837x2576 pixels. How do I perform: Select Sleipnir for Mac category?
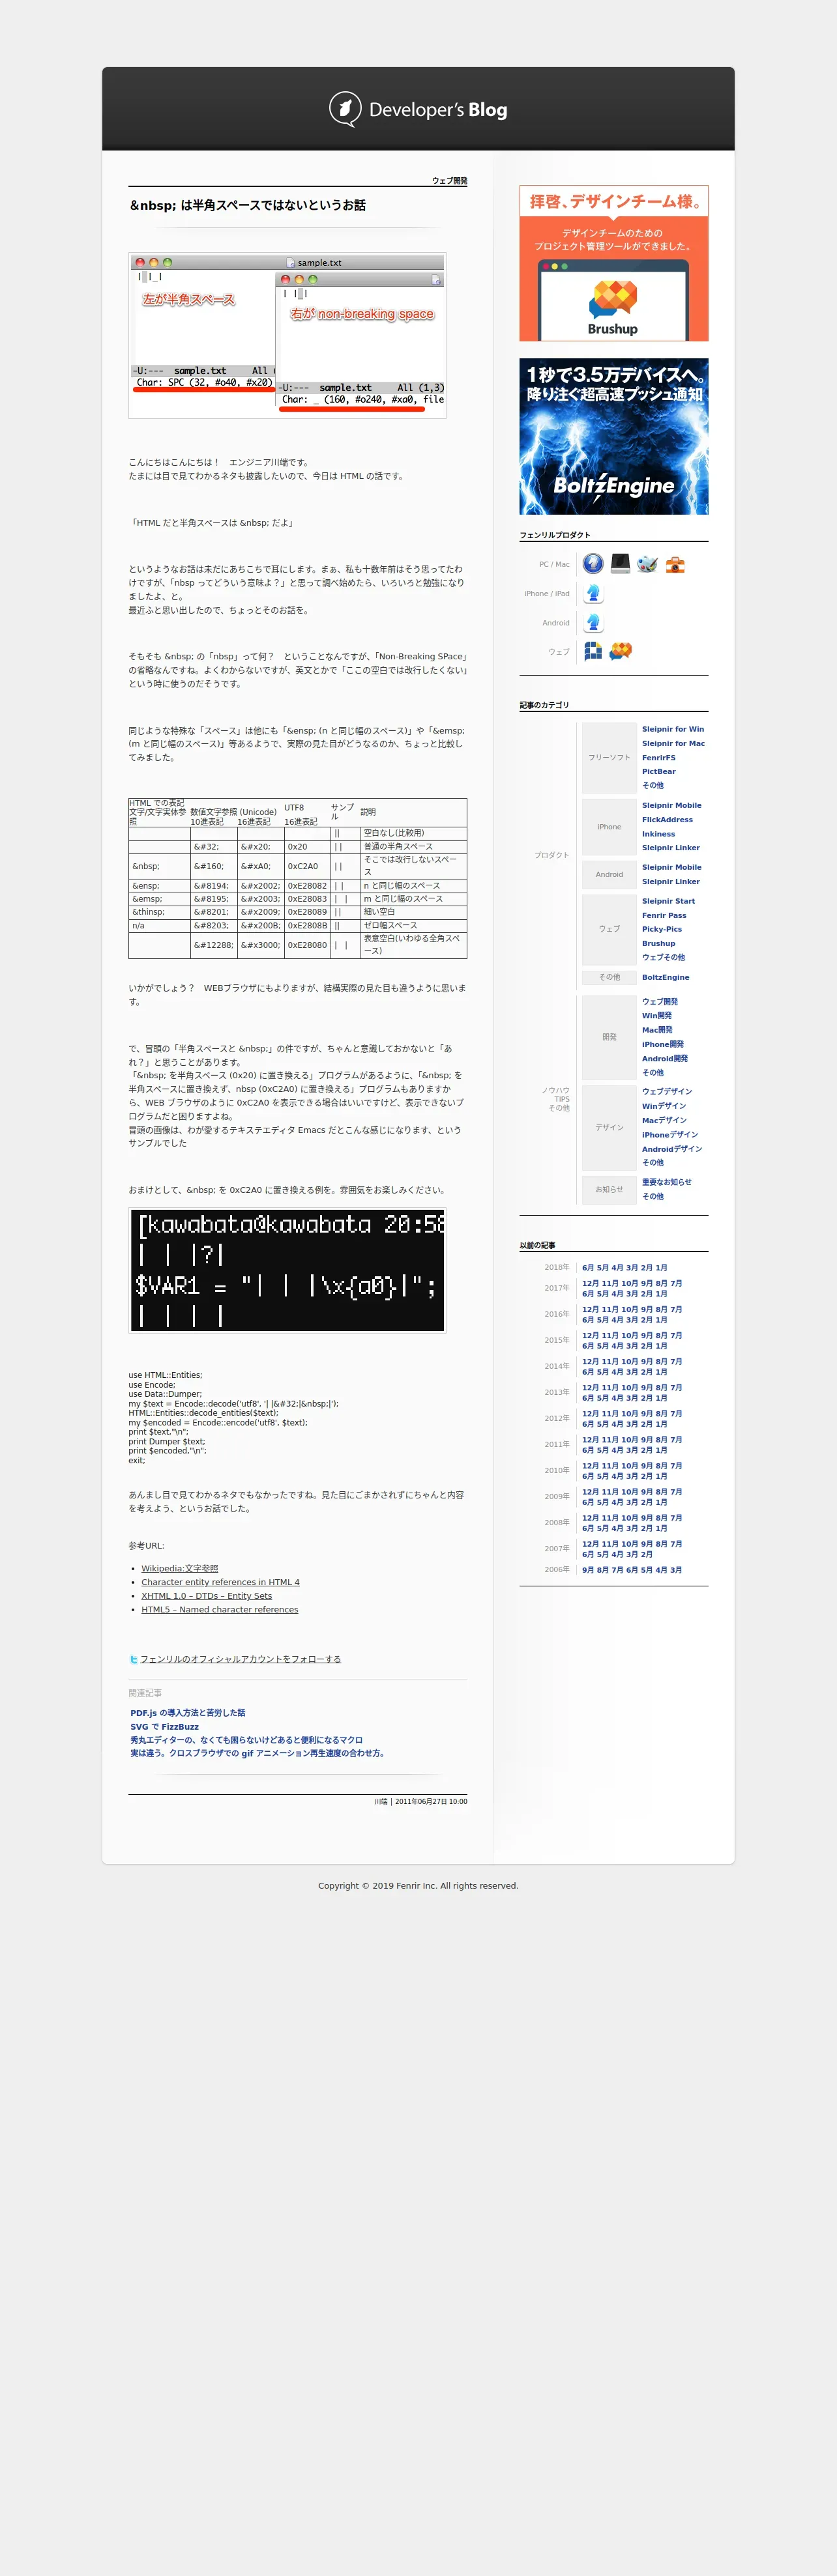pyautogui.click(x=673, y=743)
